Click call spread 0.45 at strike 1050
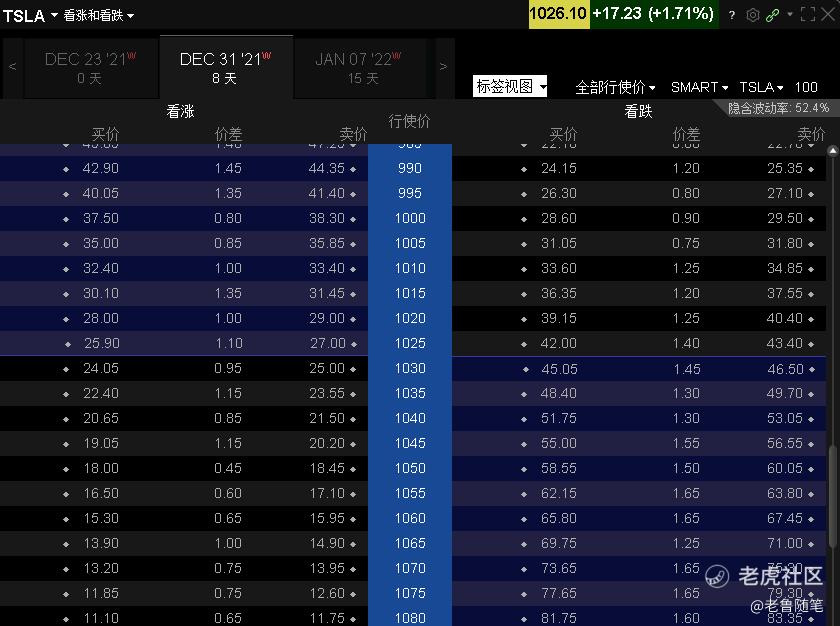 [x=228, y=469]
